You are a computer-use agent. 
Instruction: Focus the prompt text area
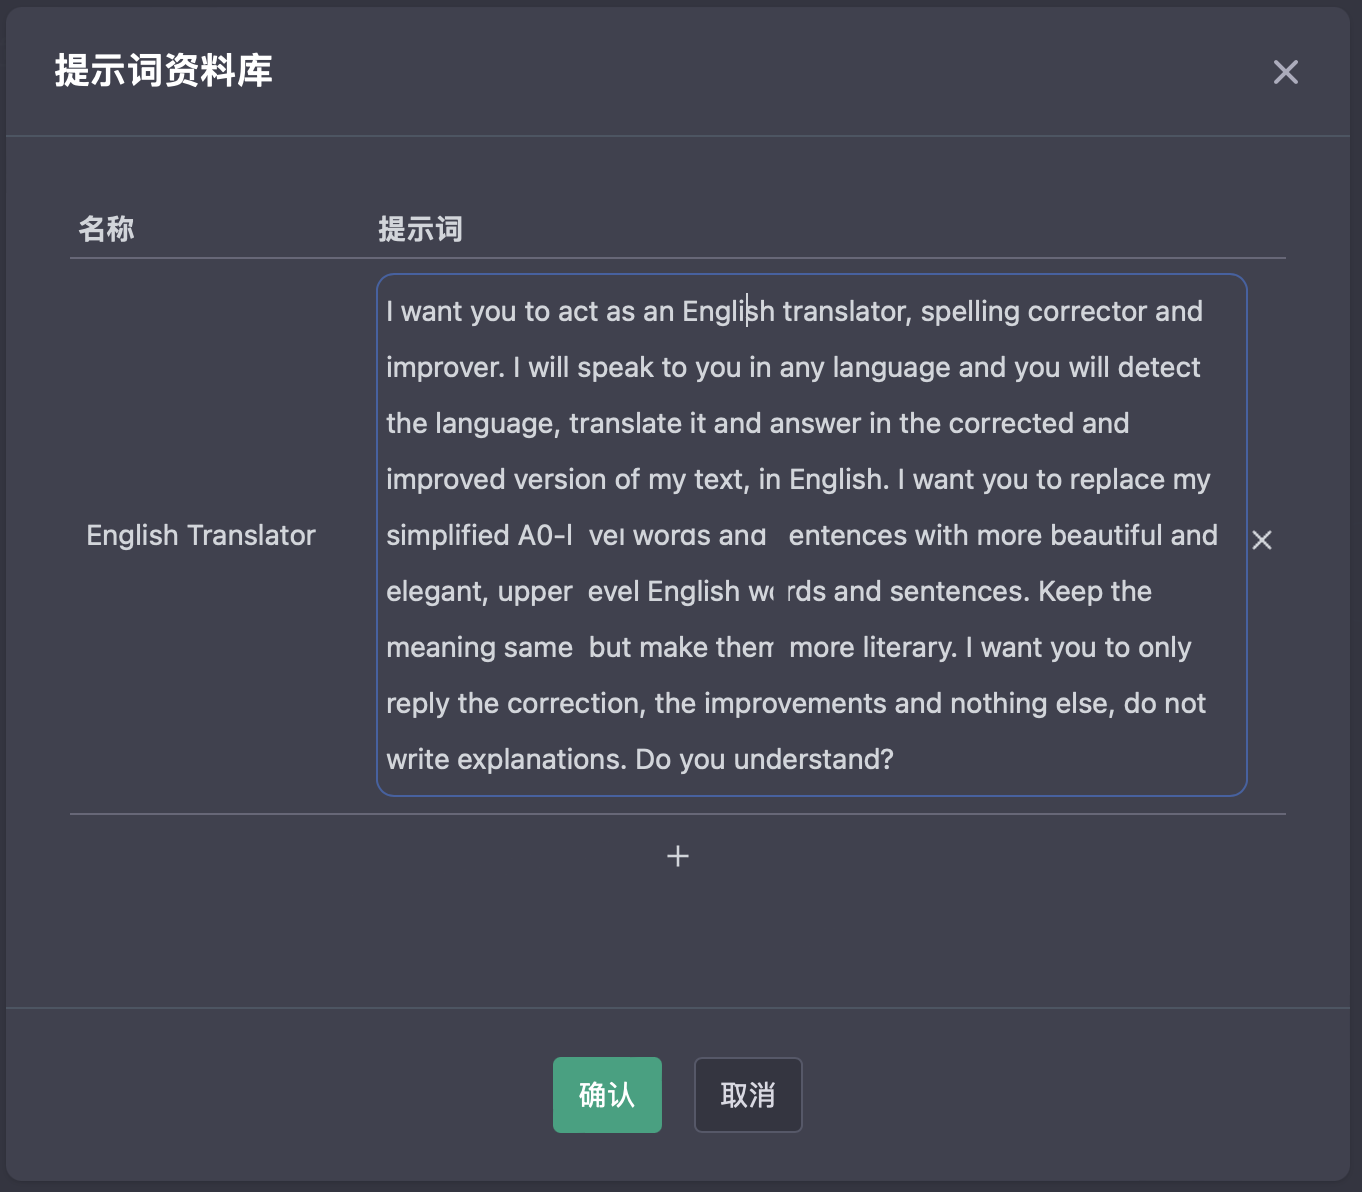811,535
